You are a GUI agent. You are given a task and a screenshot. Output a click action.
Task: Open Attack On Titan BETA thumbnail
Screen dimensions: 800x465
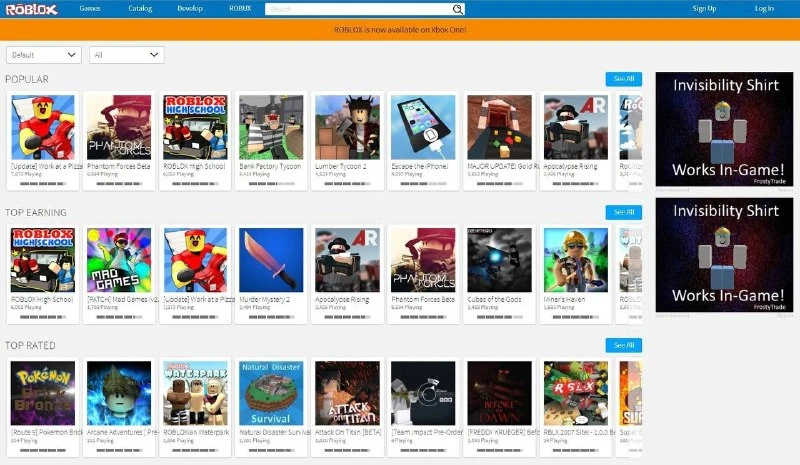347,394
